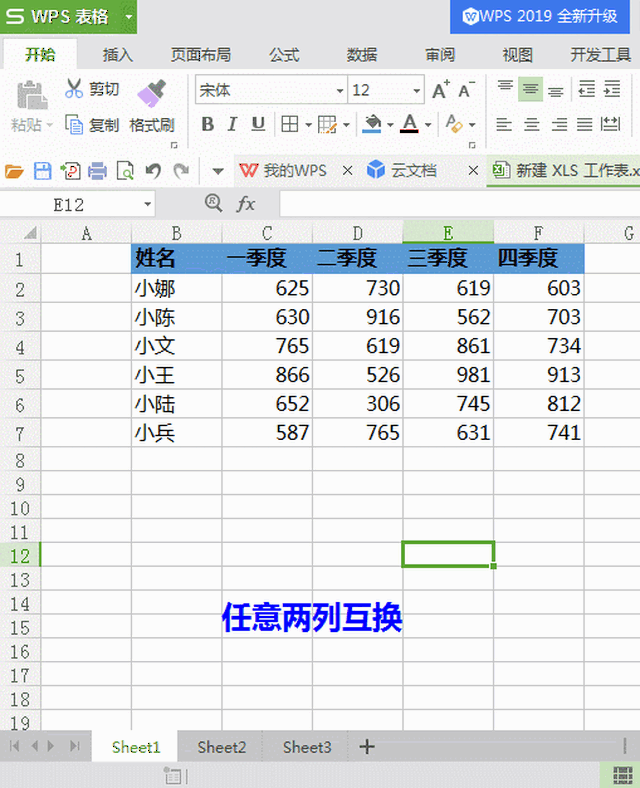Click the insert function fx icon
Viewport: 640px width, 788px height.
coord(246,204)
